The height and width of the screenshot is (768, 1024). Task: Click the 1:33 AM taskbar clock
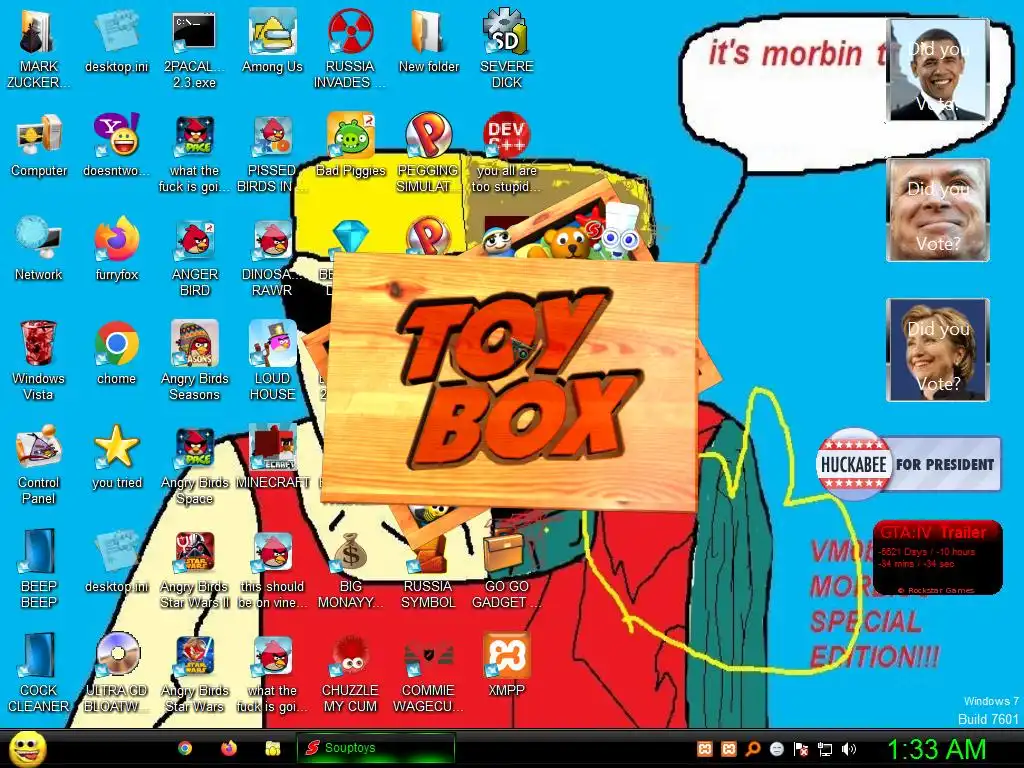[936, 749]
